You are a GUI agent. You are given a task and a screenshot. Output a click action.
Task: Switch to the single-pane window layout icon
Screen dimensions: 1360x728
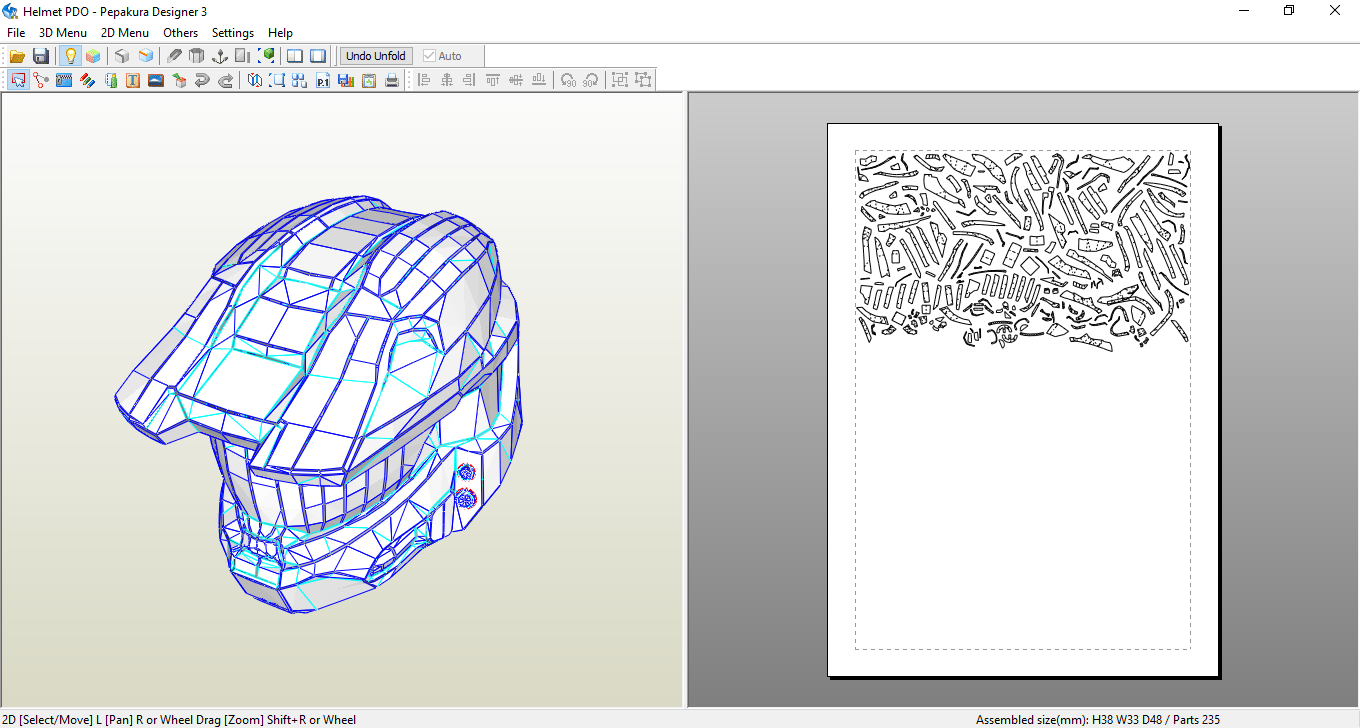coord(318,56)
